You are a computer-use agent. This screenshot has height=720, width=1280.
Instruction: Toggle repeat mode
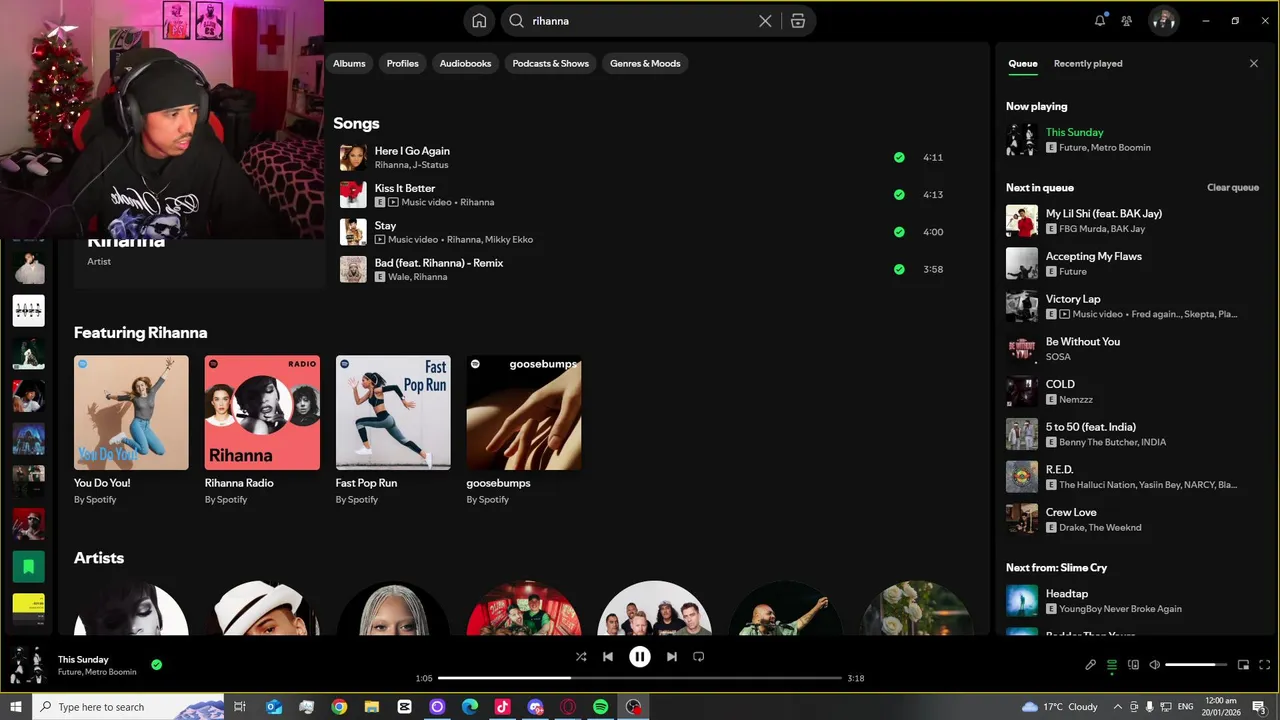click(699, 657)
